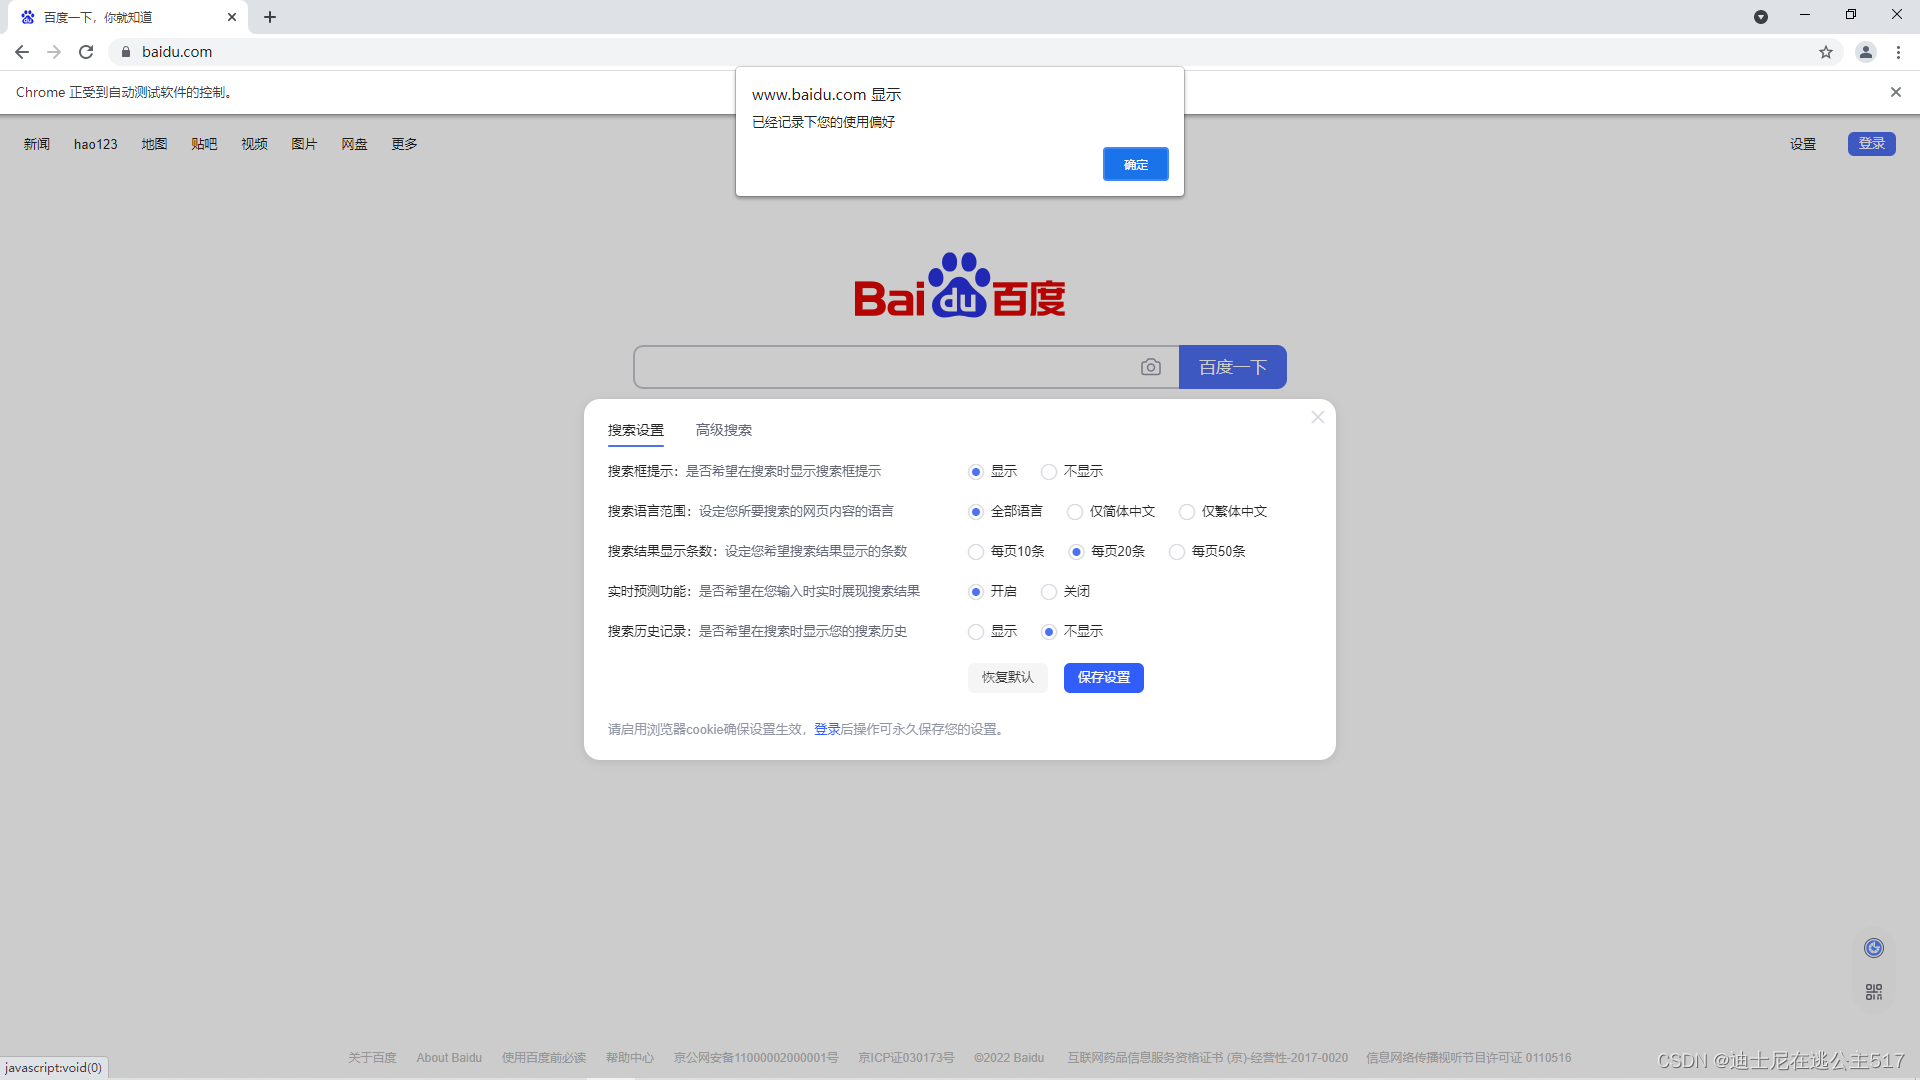Click the QR code icon
This screenshot has width=1920, height=1080.
click(1873, 992)
